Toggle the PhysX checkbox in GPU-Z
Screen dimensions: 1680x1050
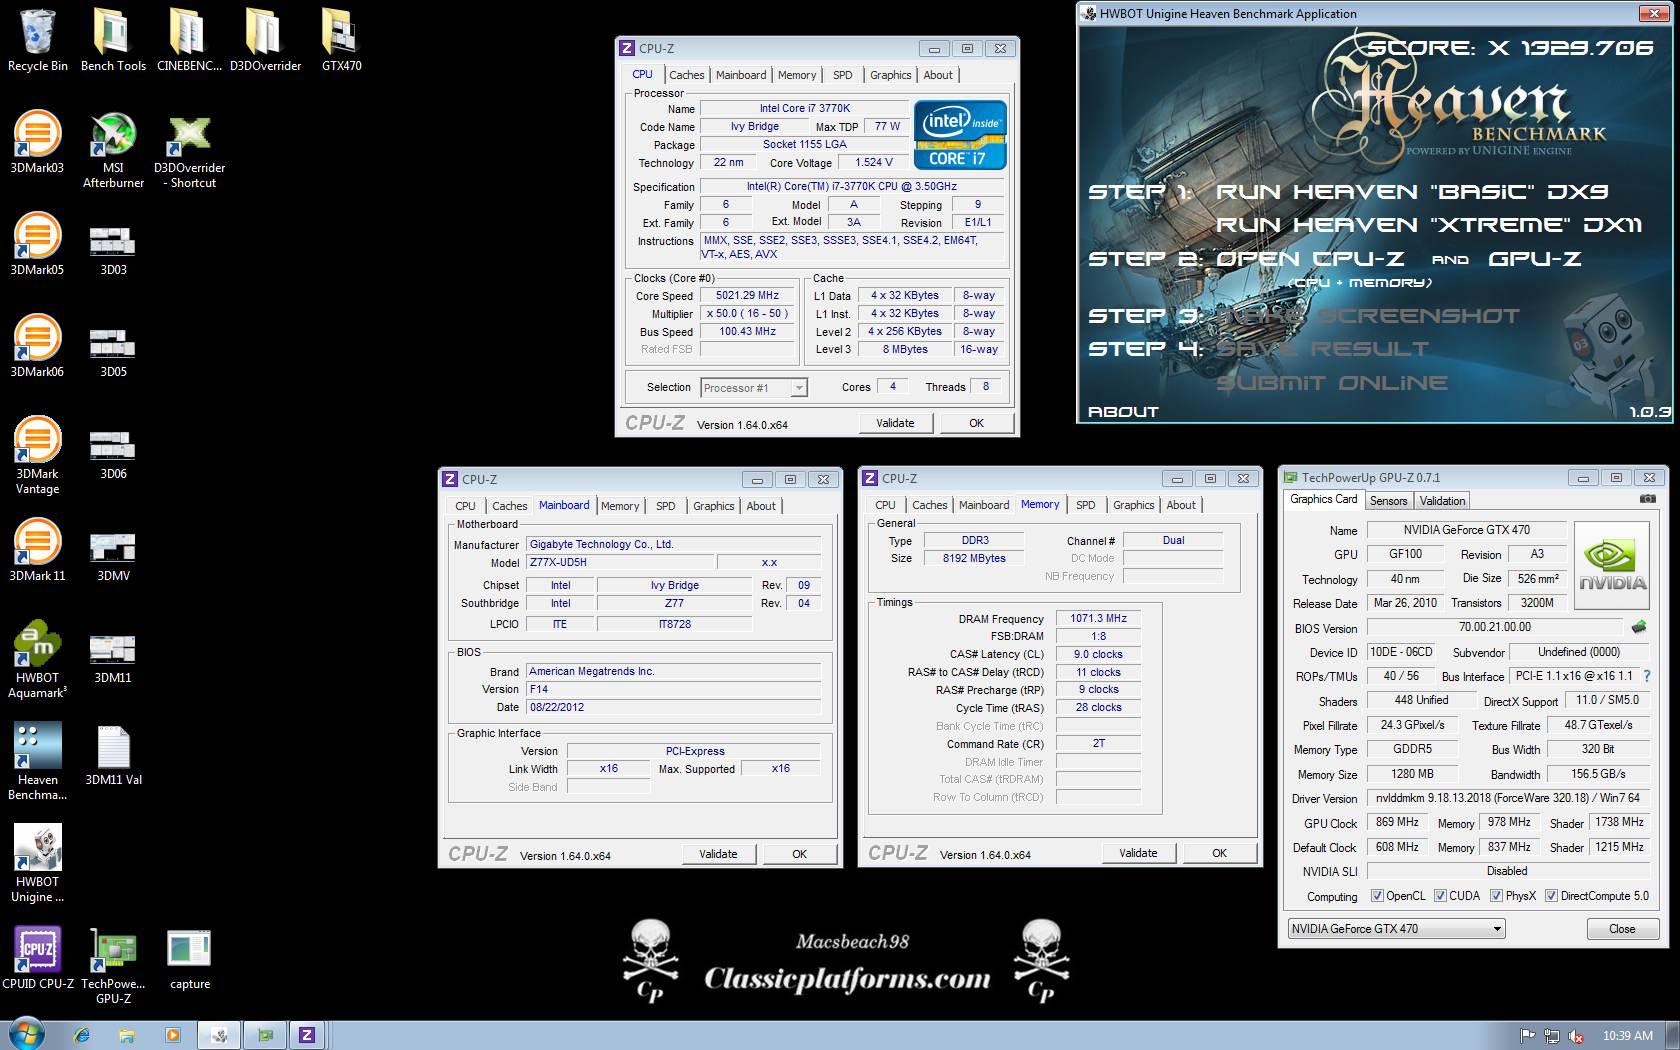point(1496,896)
